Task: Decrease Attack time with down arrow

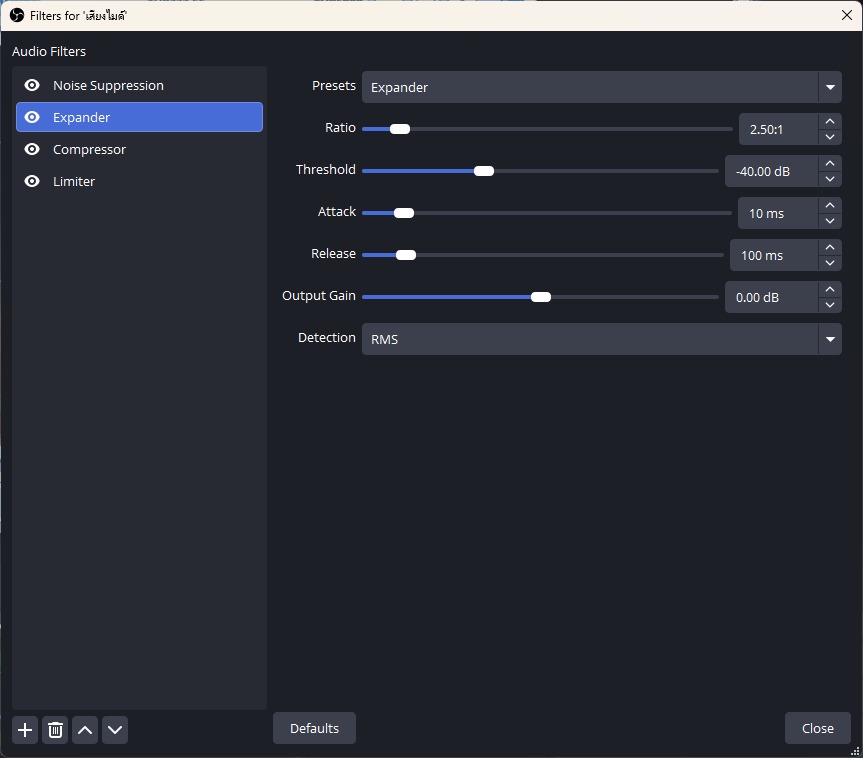Action: (x=830, y=221)
